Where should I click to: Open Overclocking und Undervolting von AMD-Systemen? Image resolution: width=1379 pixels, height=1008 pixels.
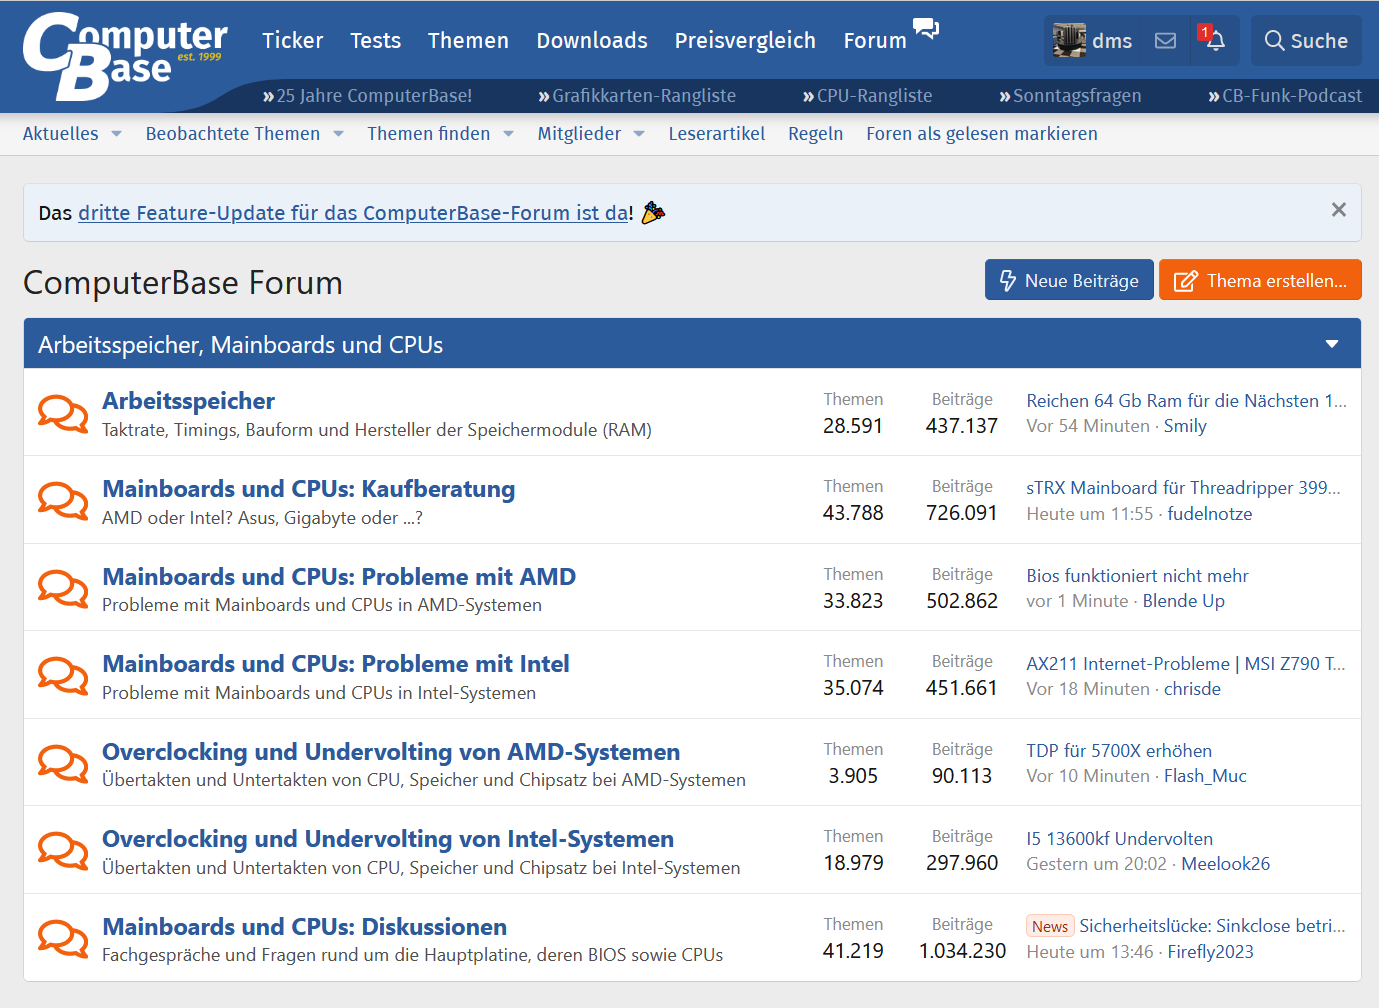[x=391, y=752]
